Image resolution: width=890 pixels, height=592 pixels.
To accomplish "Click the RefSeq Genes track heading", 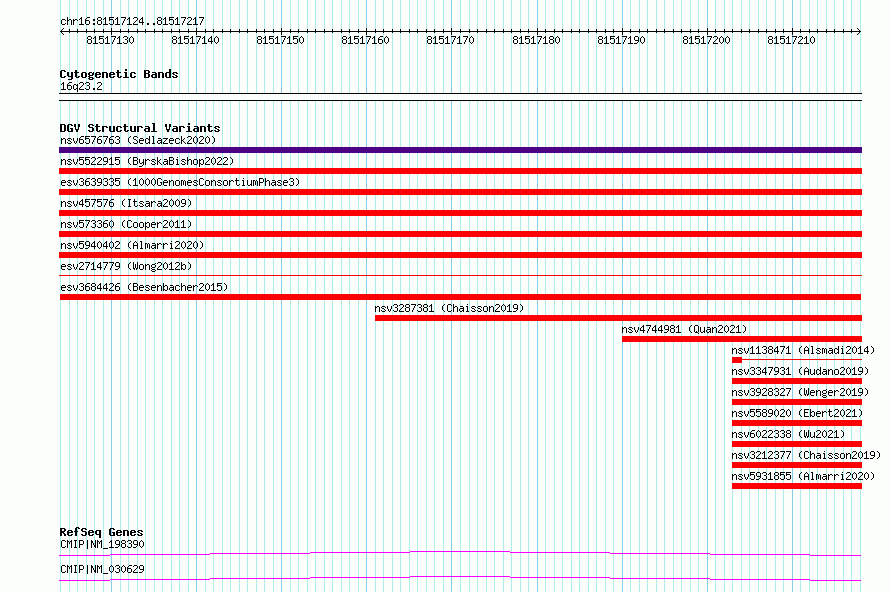I will [x=101, y=532].
